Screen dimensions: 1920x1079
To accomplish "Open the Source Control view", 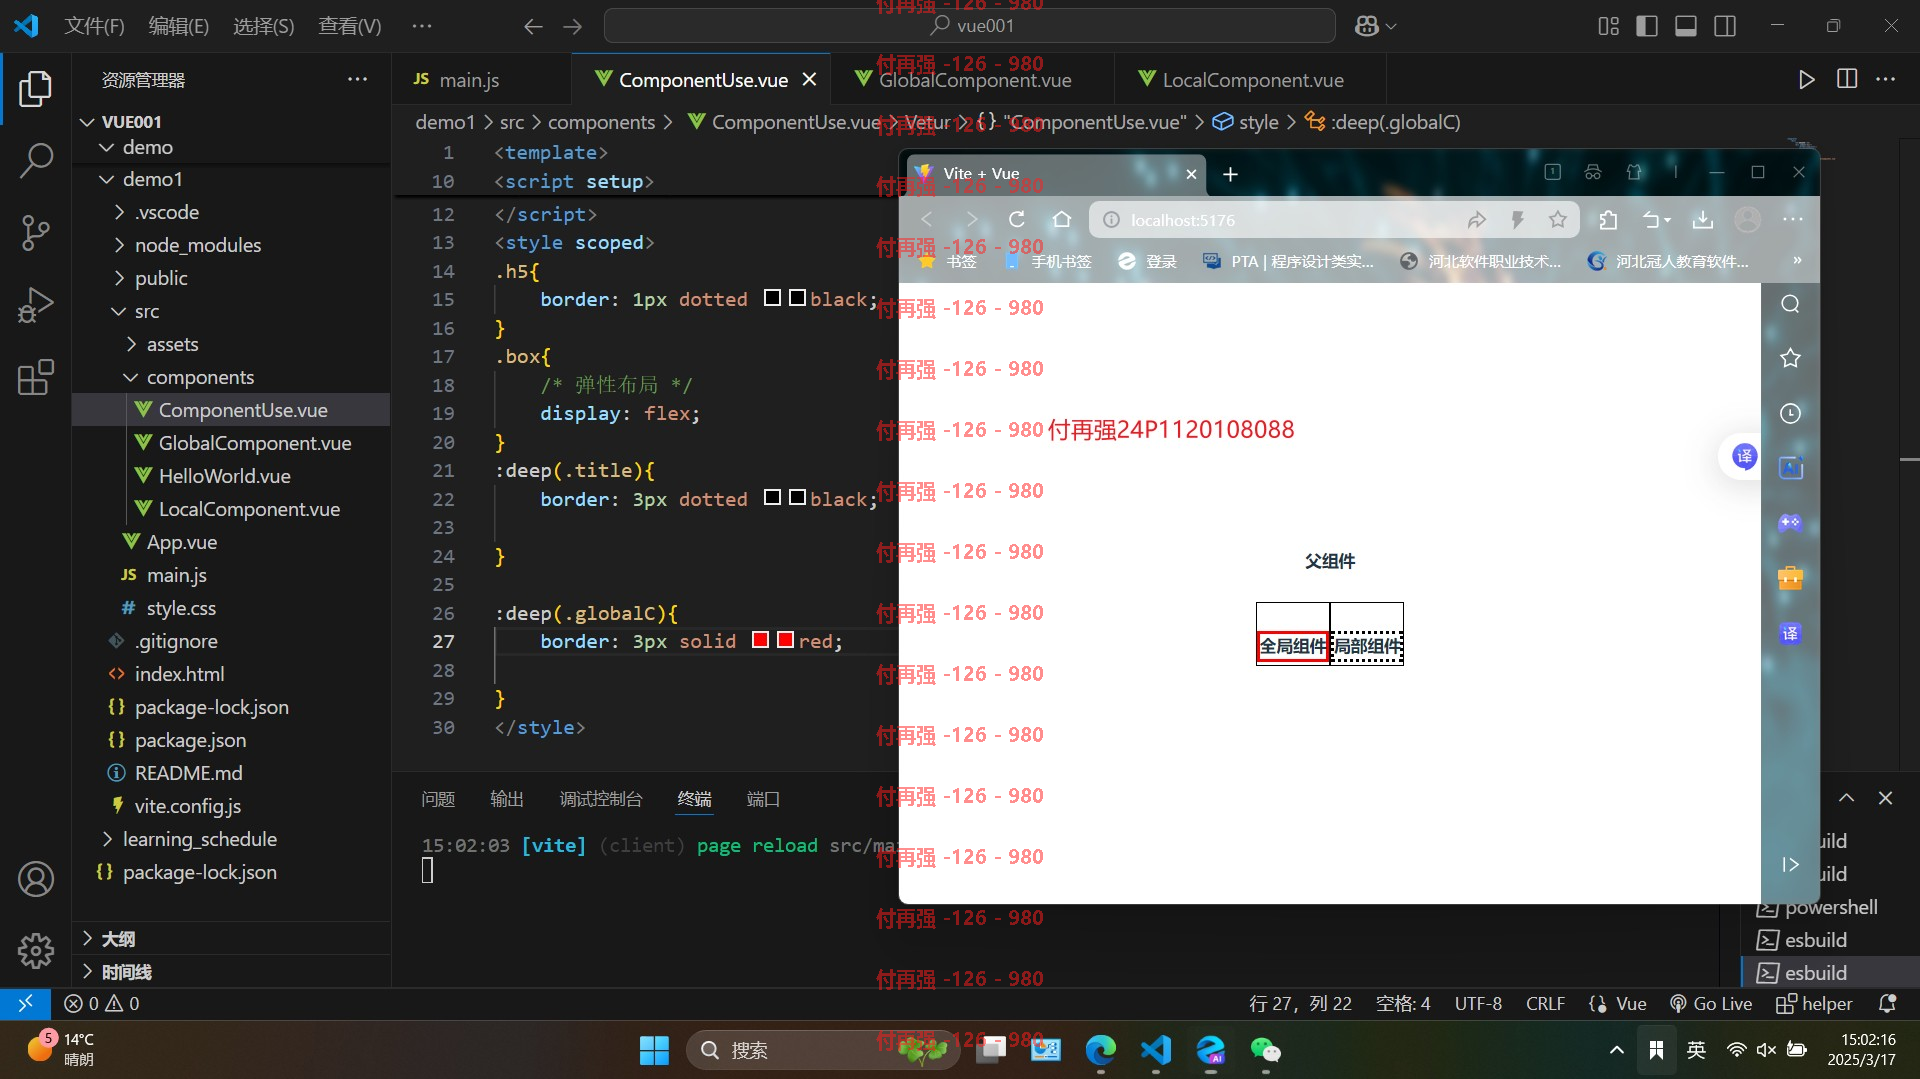I will [x=36, y=233].
